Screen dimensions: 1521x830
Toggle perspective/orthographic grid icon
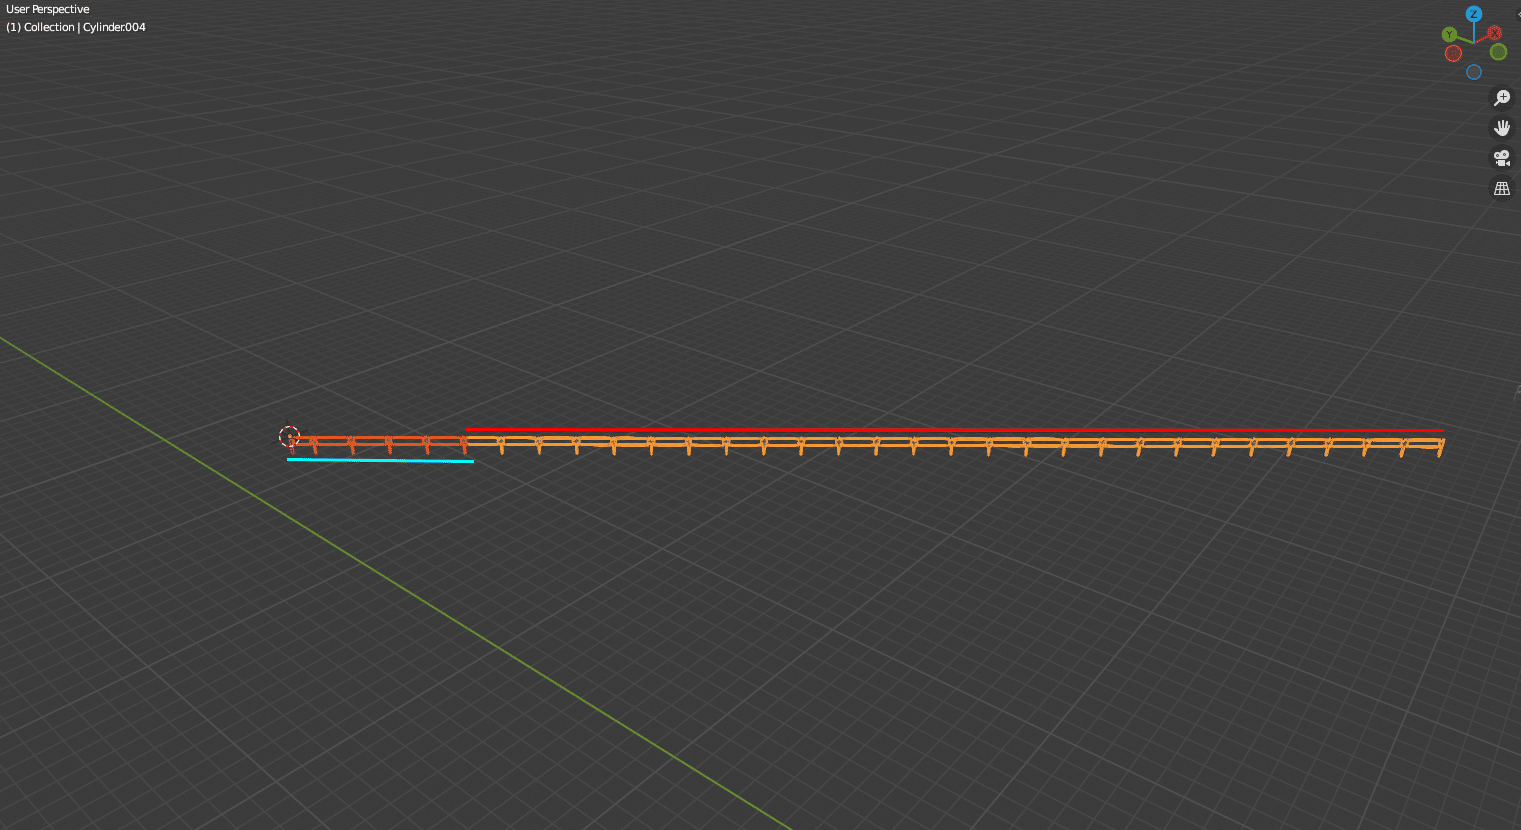pos(1501,188)
